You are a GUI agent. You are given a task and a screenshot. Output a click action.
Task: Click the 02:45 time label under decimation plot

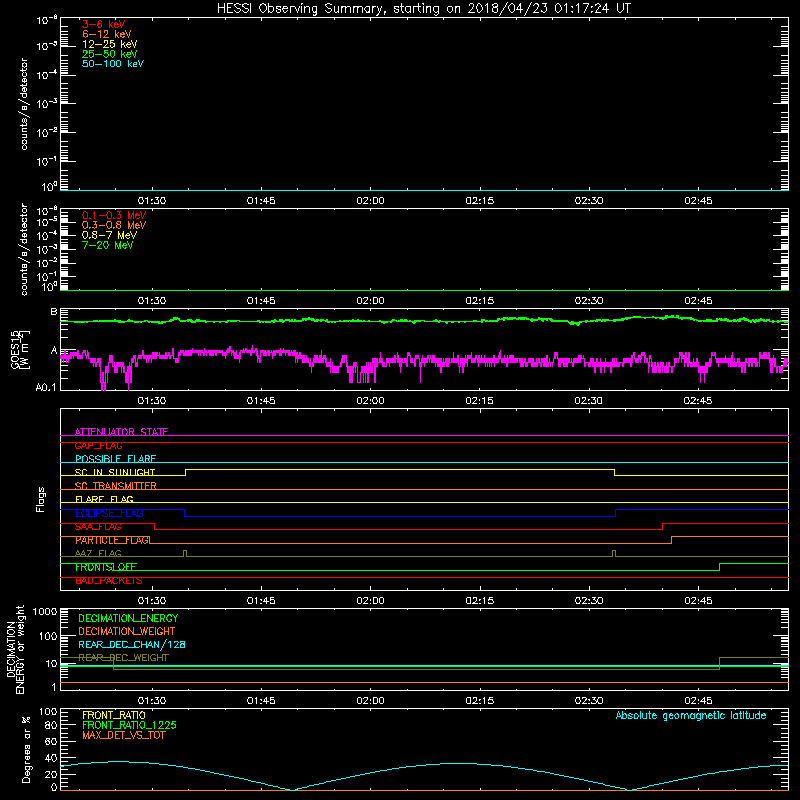(x=698, y=701)
